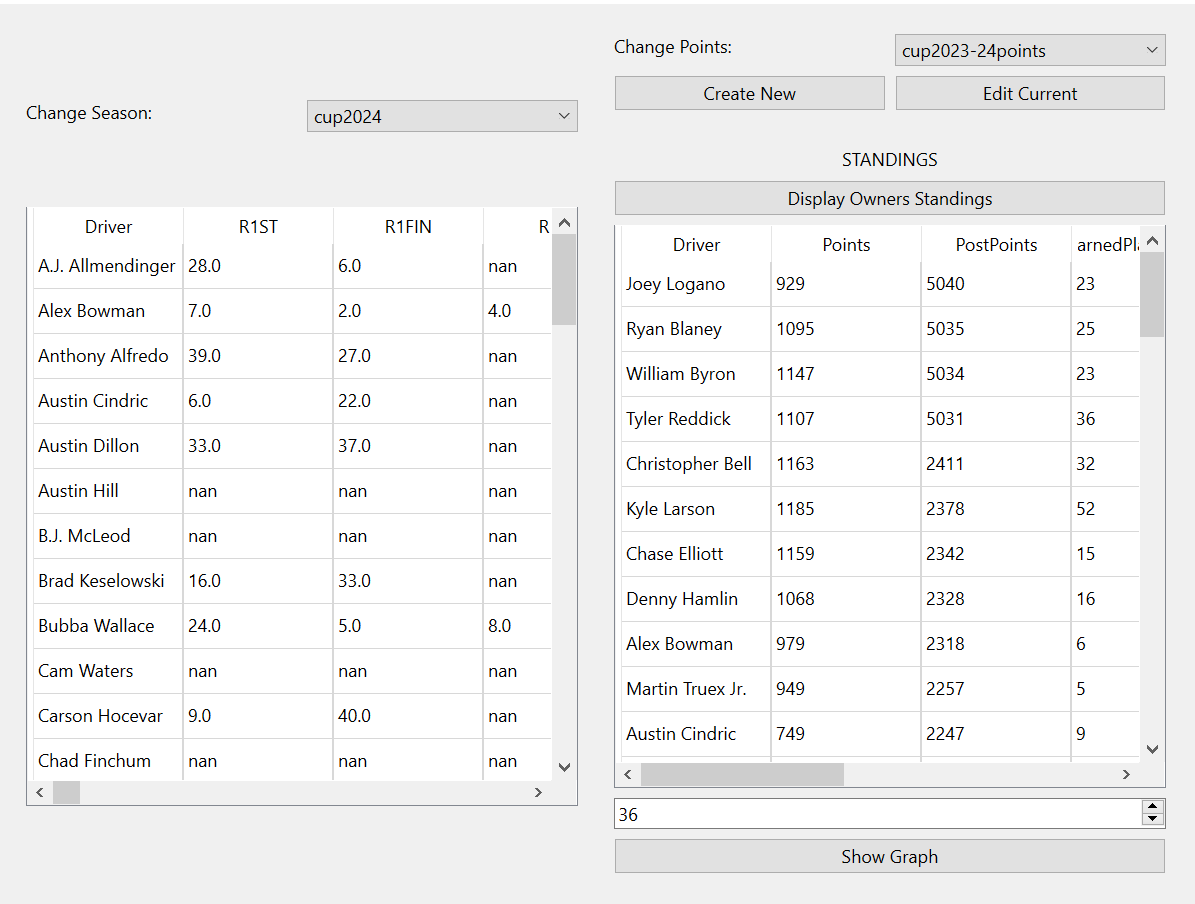Image resolution: width=1195 pixels, height=904 pixels.
Task: Click the R1FIN column header
Action: pyautogui.click(x=408, y=226)
